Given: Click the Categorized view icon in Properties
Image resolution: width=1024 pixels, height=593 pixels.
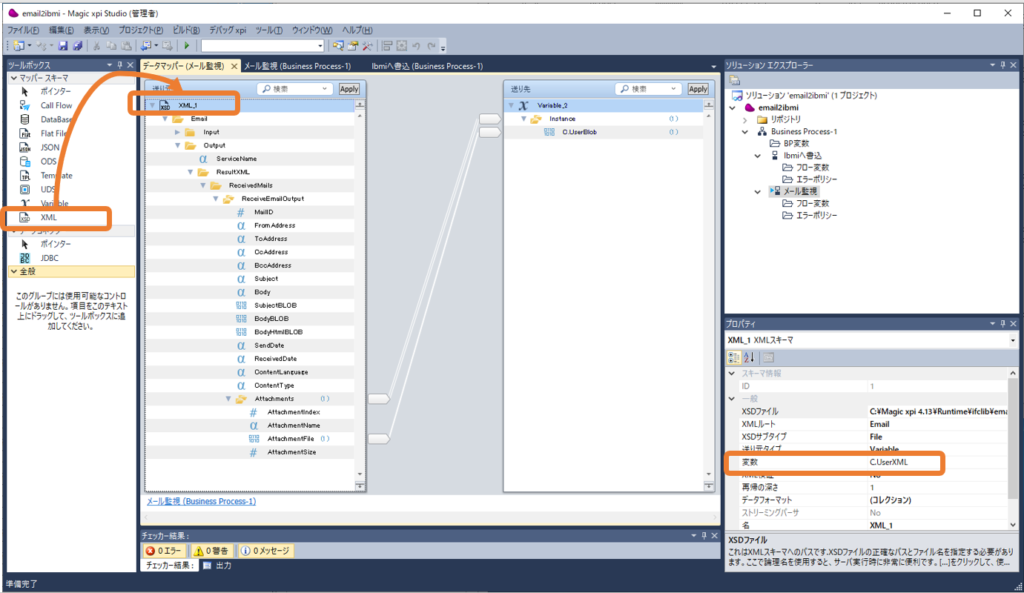Looking at the screenshot, I should coord(733,357).
